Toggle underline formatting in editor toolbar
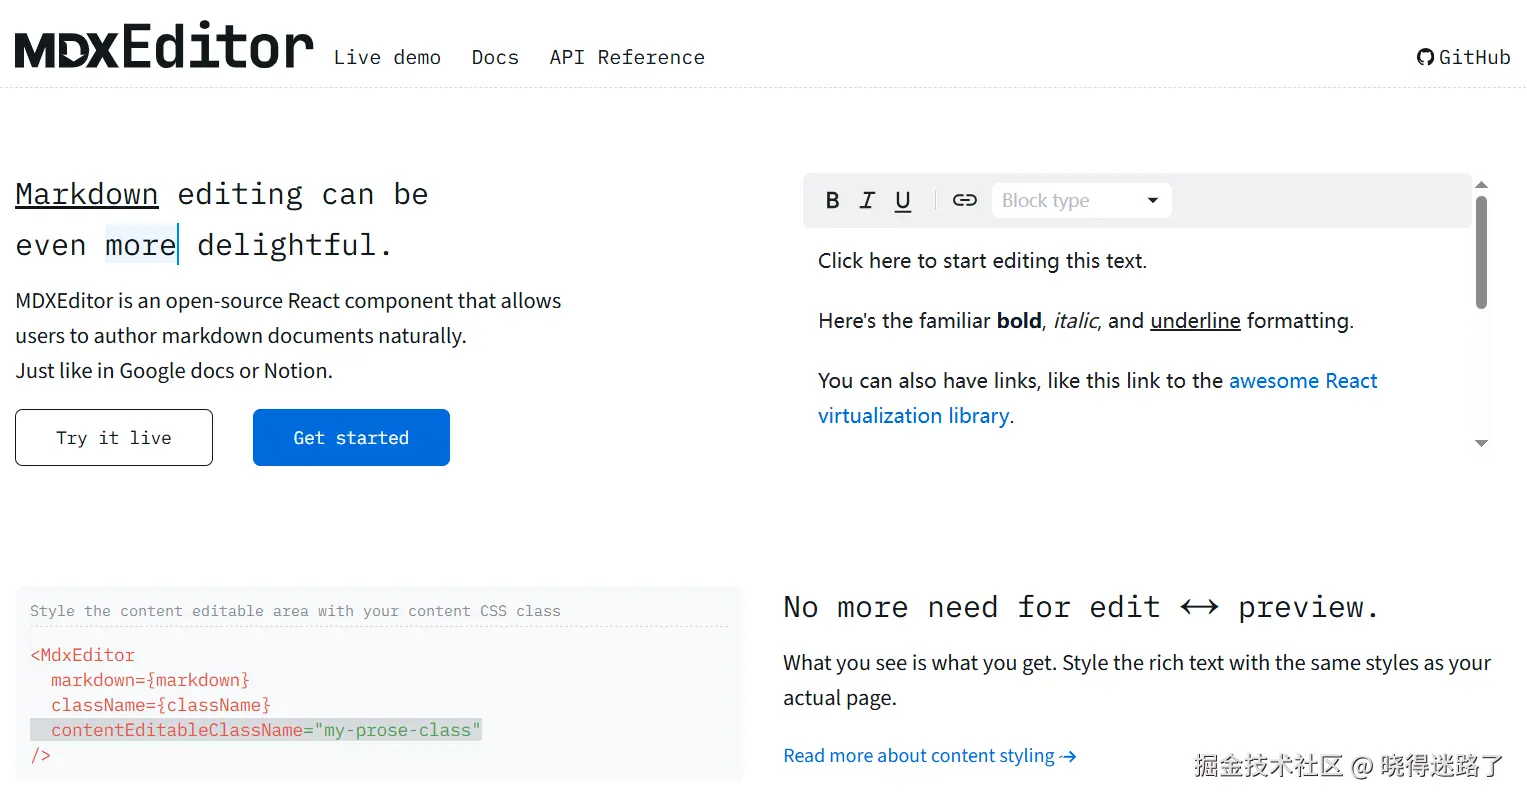 point(903,200)
